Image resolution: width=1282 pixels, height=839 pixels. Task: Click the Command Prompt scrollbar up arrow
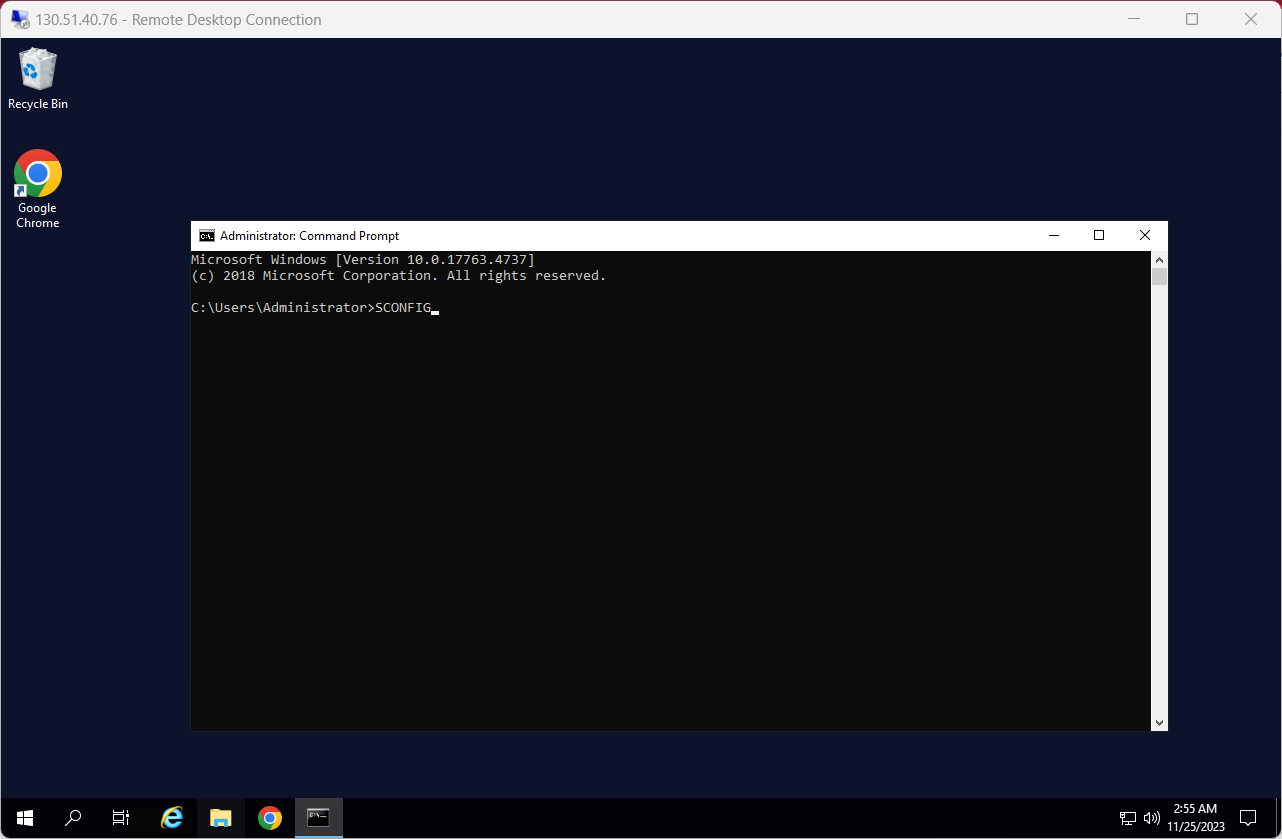coord(1159,259)
